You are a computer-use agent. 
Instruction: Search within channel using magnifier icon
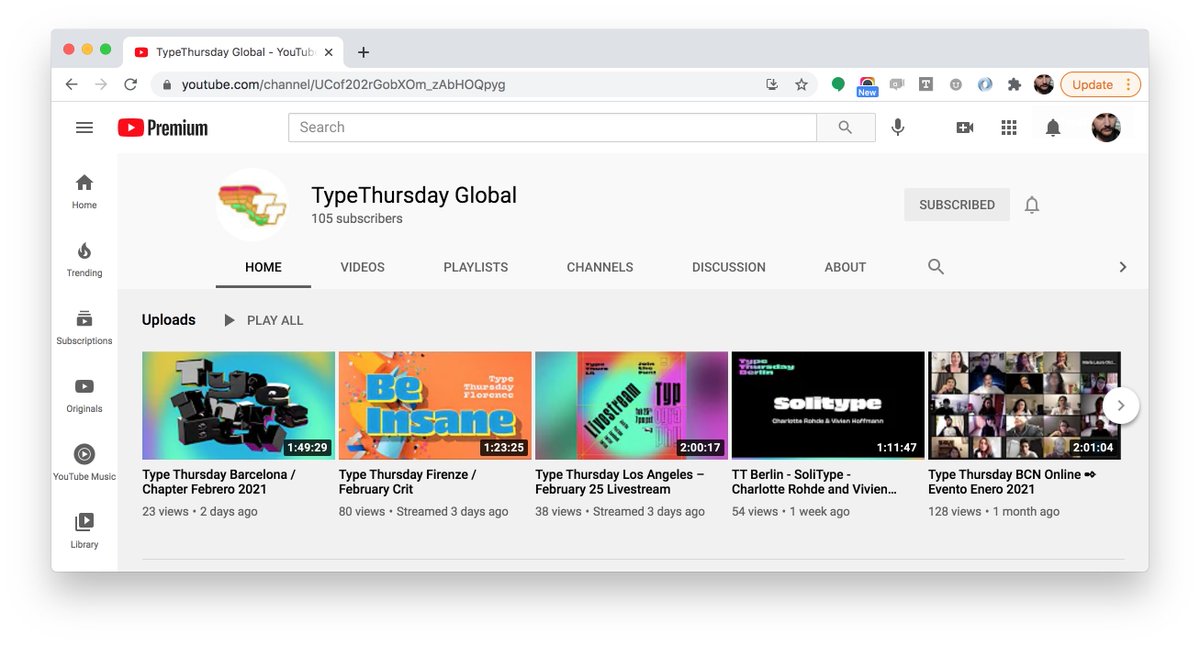(x=936, y=267)
